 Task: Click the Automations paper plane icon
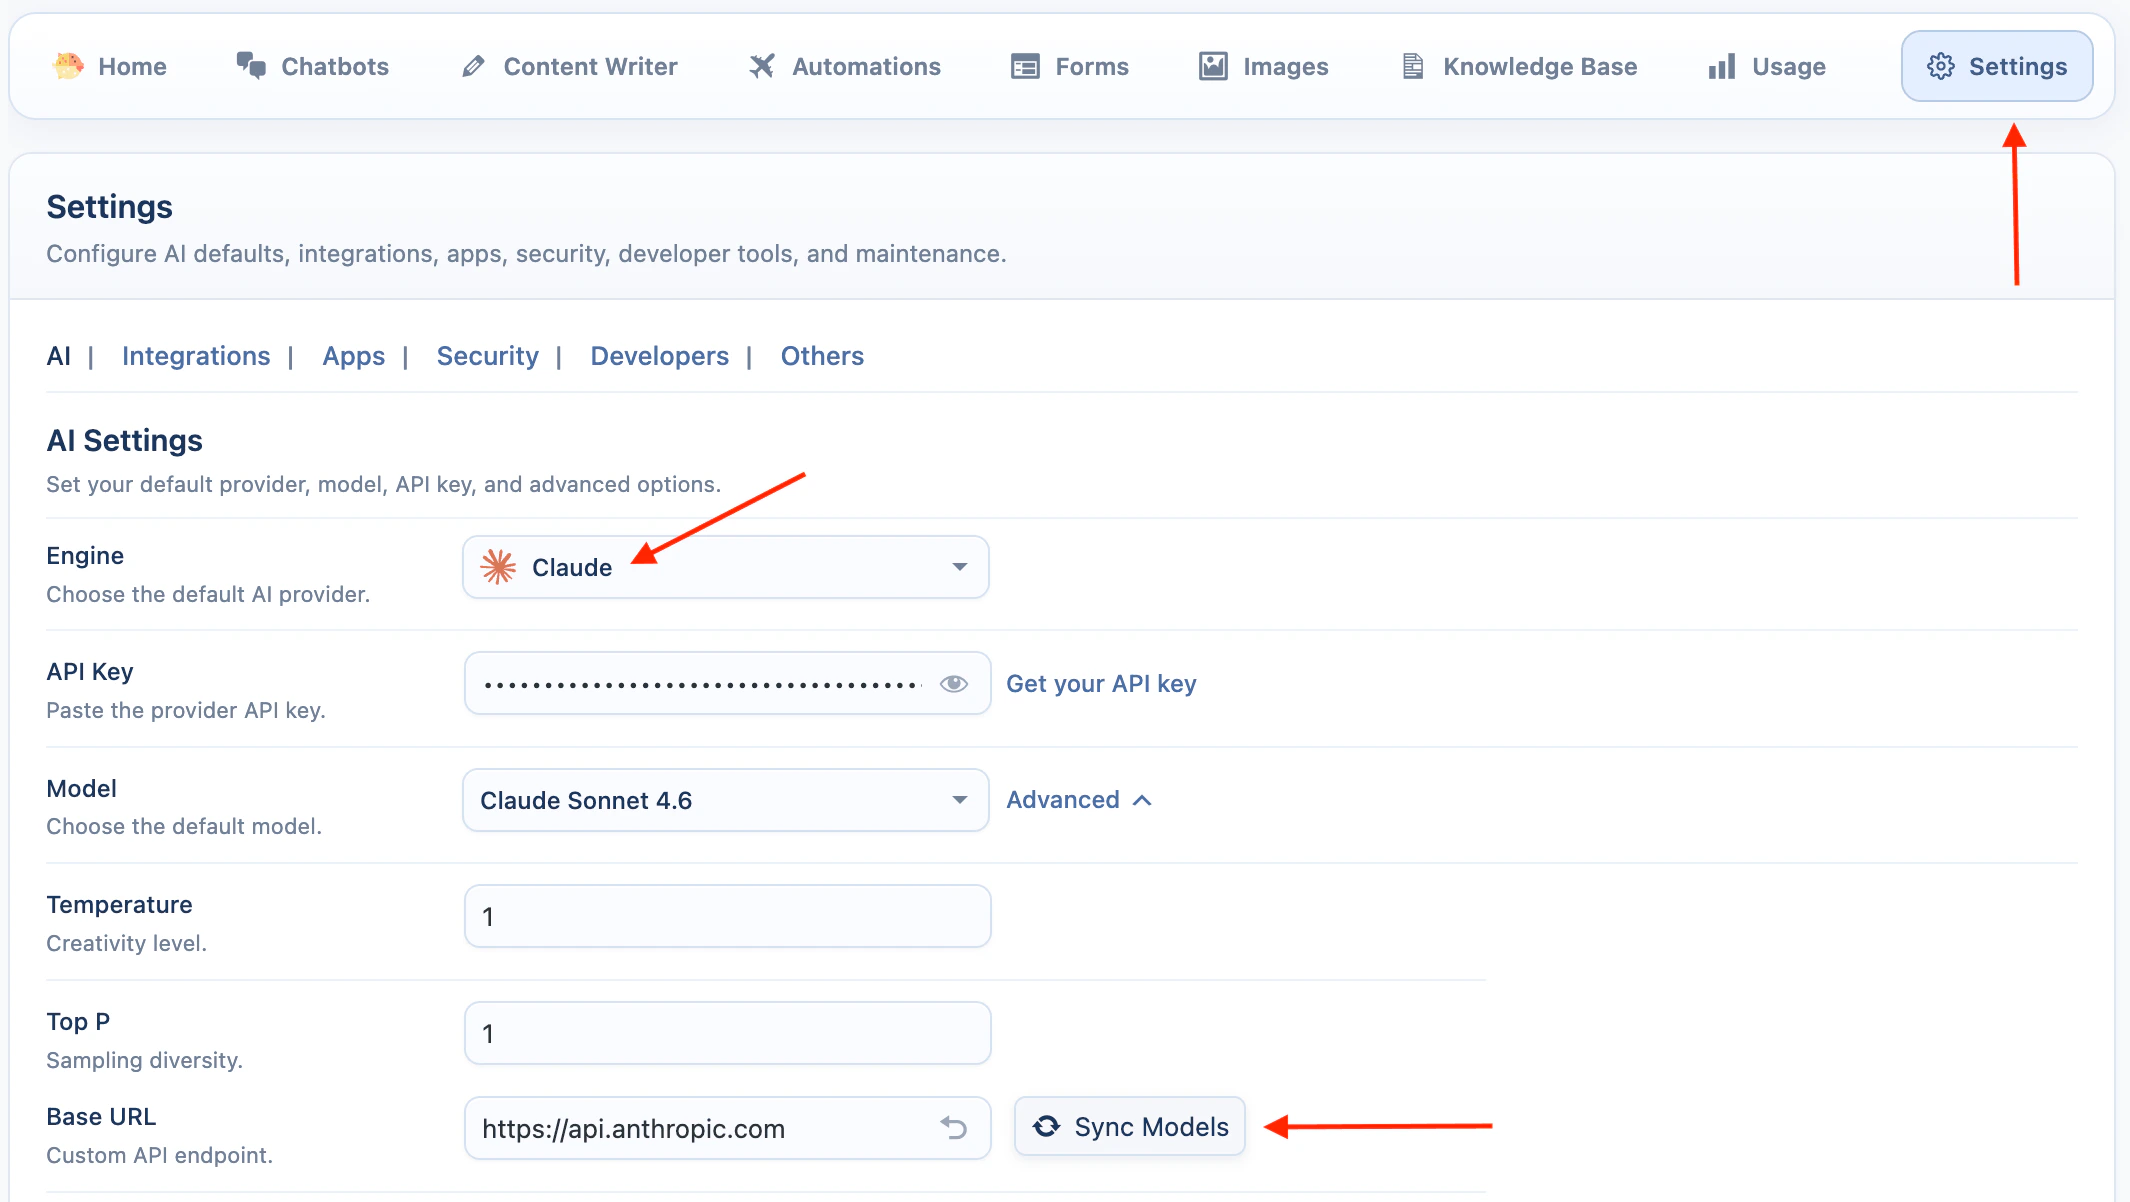pos(762,66)
